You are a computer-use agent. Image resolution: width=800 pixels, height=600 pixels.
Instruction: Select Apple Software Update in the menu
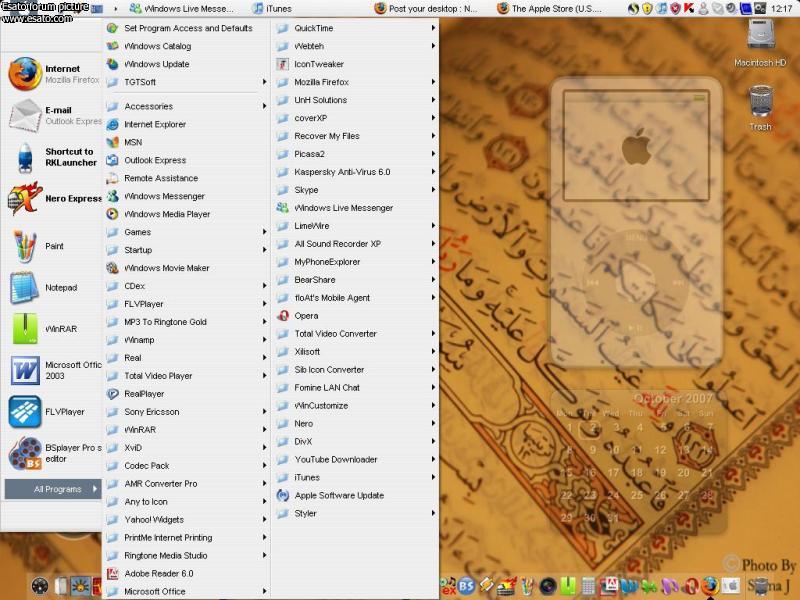[x=356, y=495]
